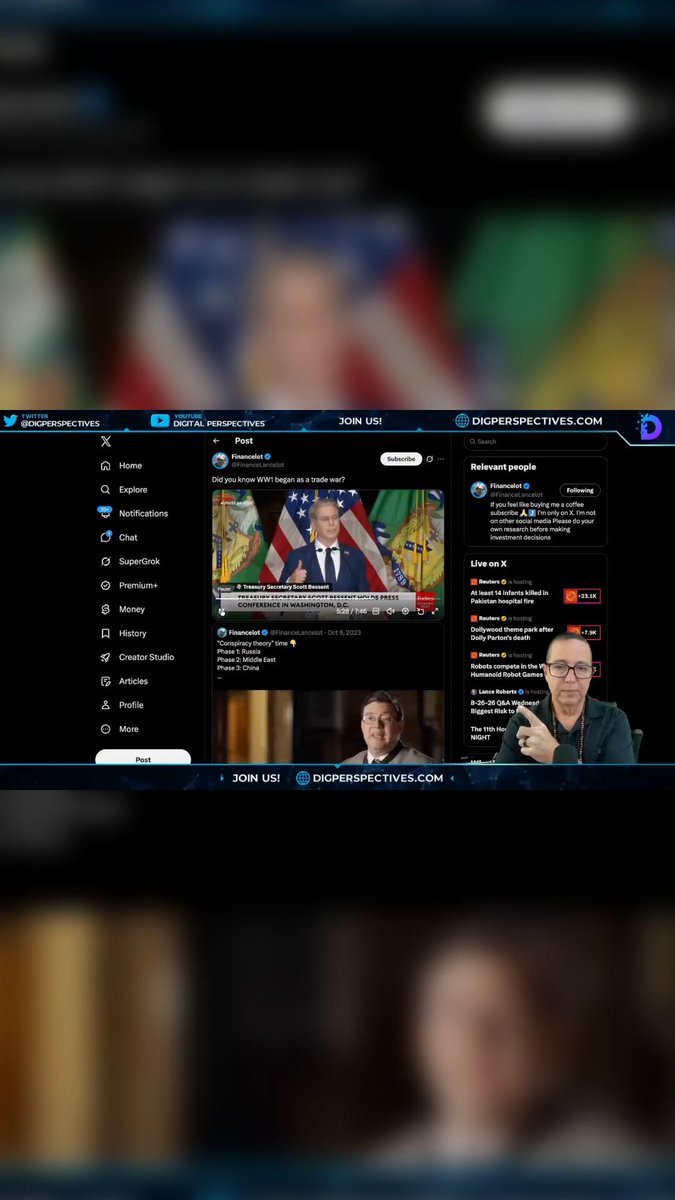
Task: Click the Creator Studio rocket icon
Action: (x=106, y=658)
